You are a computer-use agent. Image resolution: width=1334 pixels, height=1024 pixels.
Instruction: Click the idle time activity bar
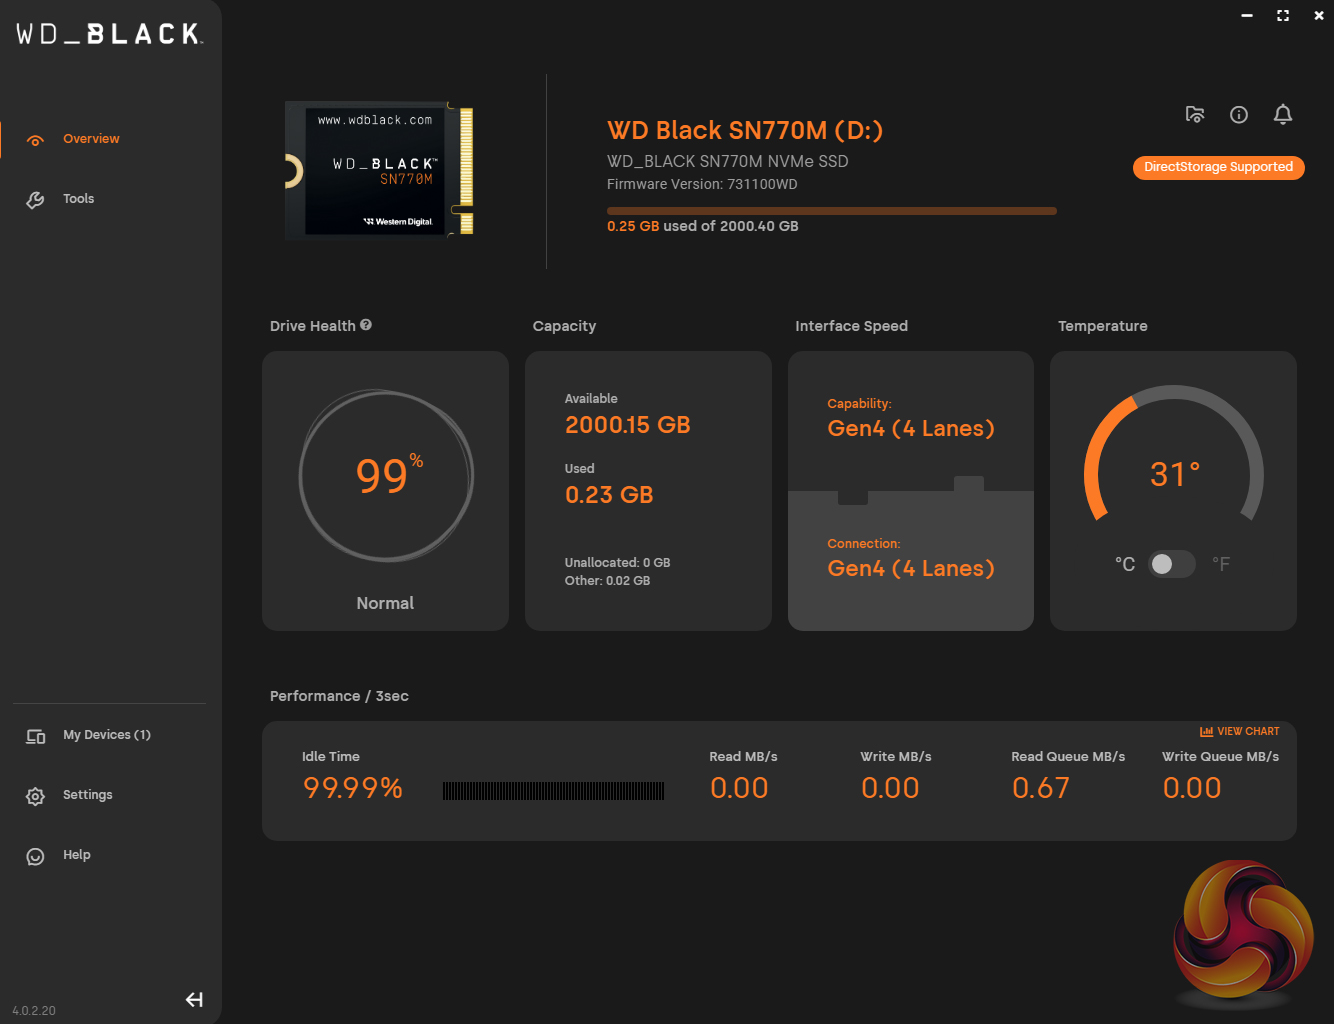pyautogui.click(x=553, y=791)
